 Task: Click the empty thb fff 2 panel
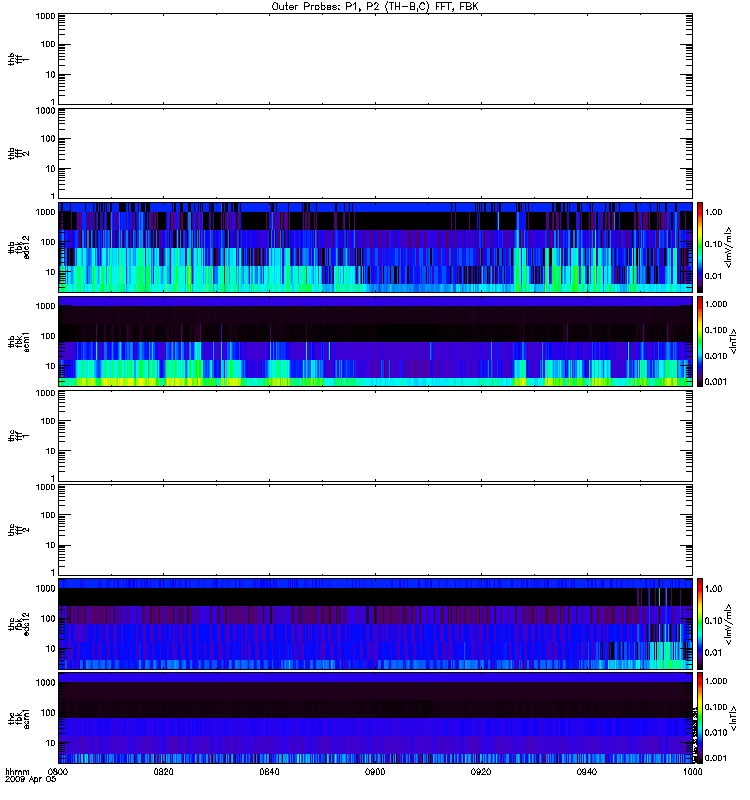[376, 154]
